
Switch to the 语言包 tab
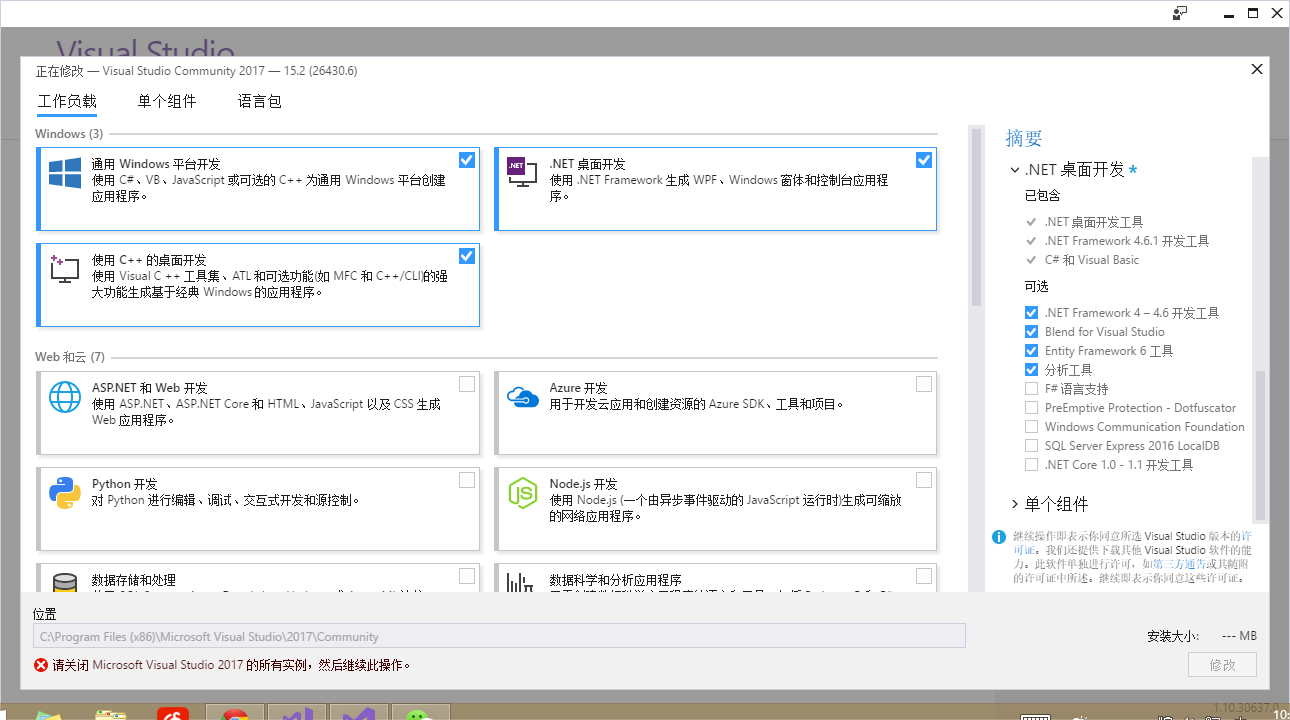(x=260, y=102)
